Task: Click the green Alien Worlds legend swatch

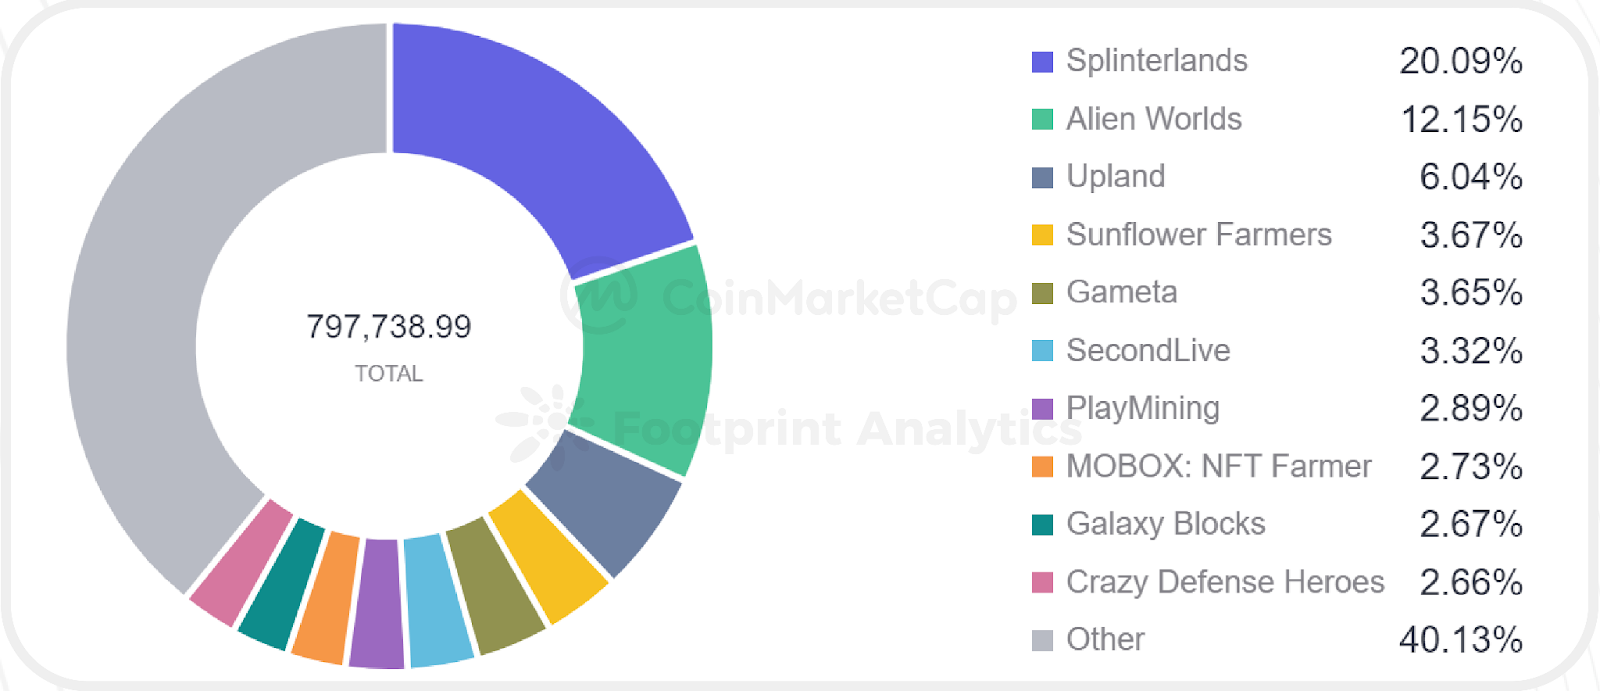Action: (x=1042, y=120)
